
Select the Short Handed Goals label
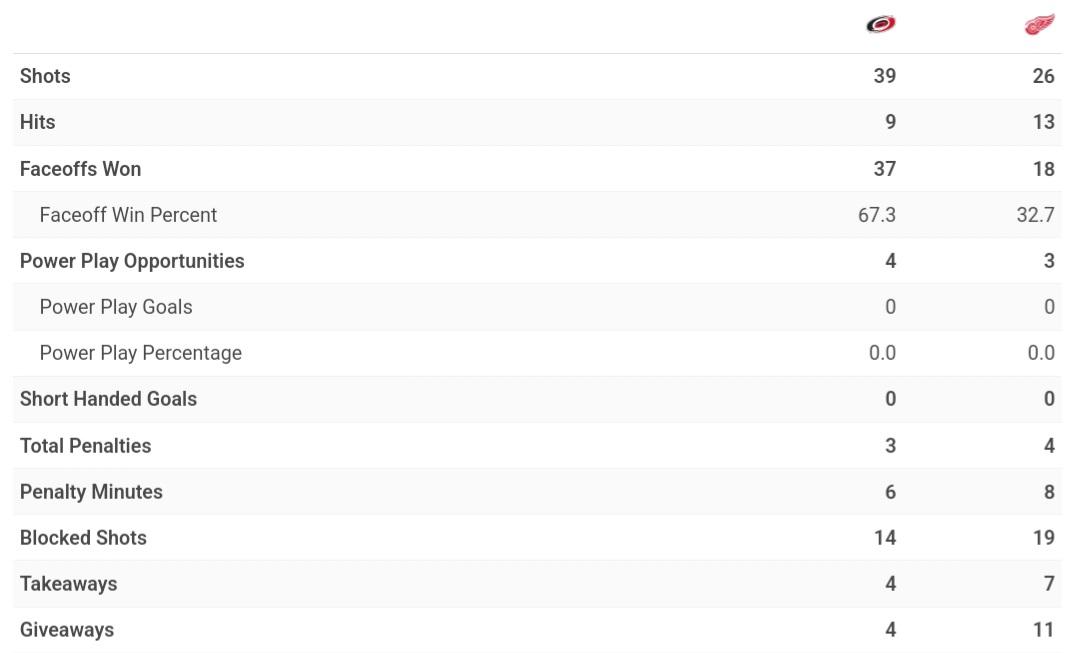(x=108, y=399)
